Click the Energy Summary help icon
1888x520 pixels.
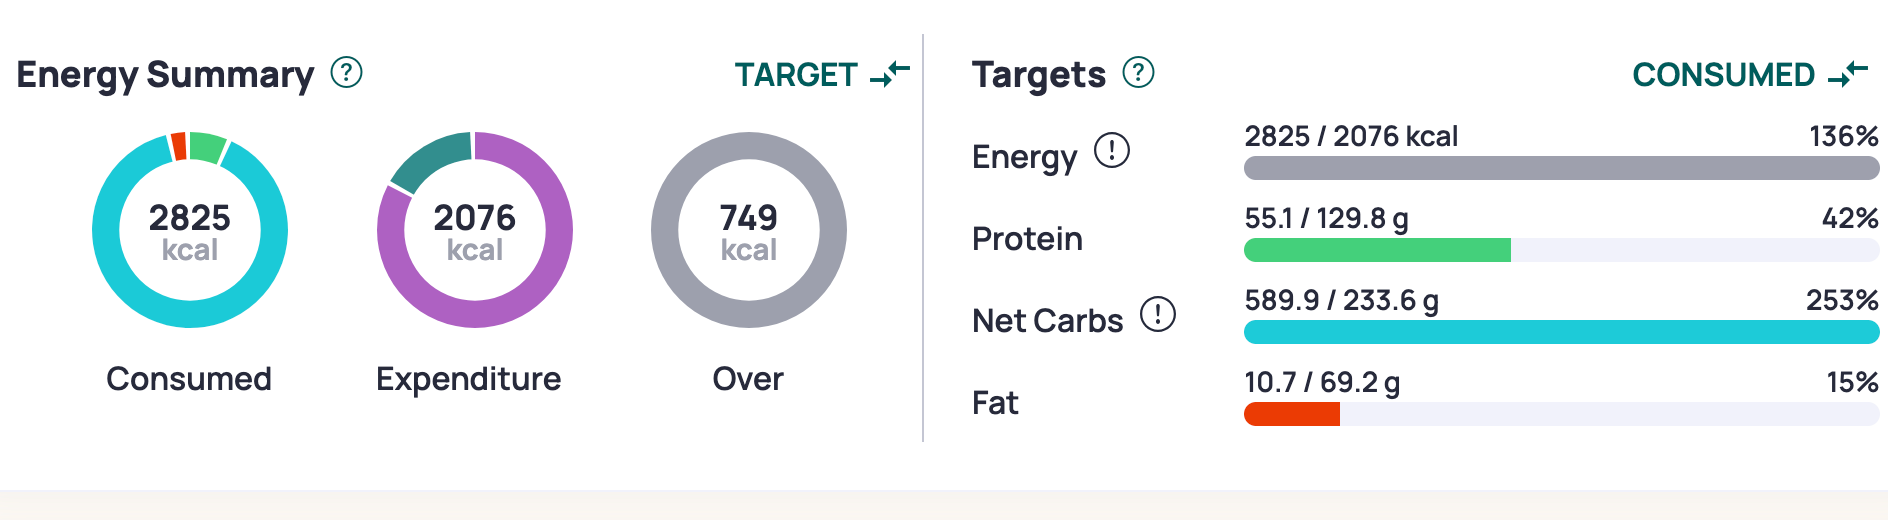point(346,73)
